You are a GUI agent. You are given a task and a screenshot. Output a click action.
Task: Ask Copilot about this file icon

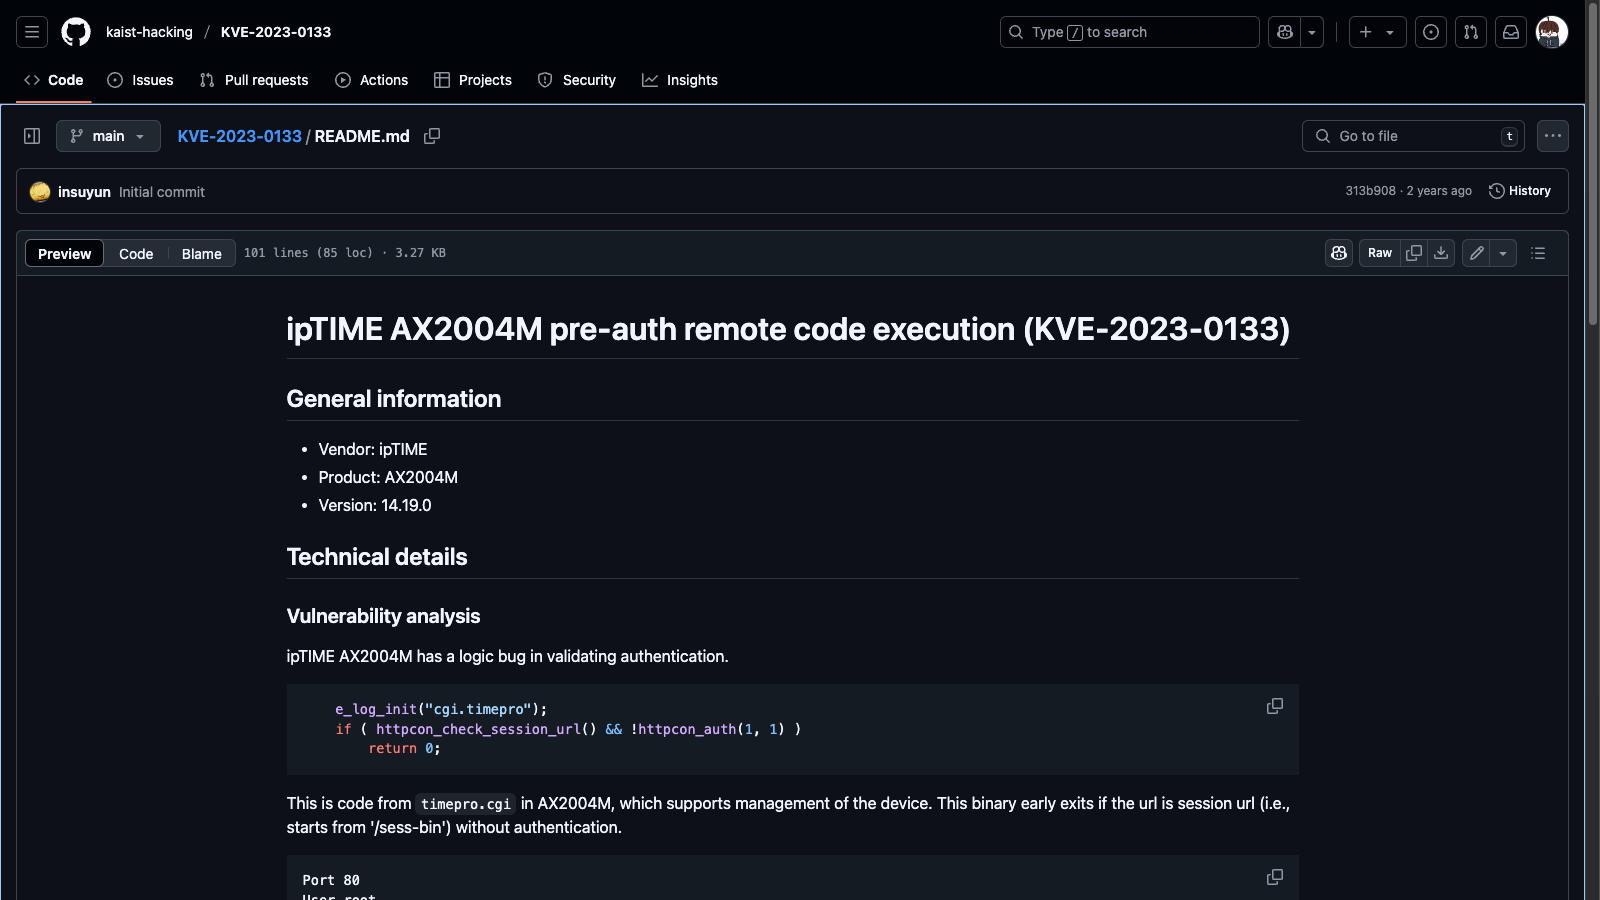1339,253
